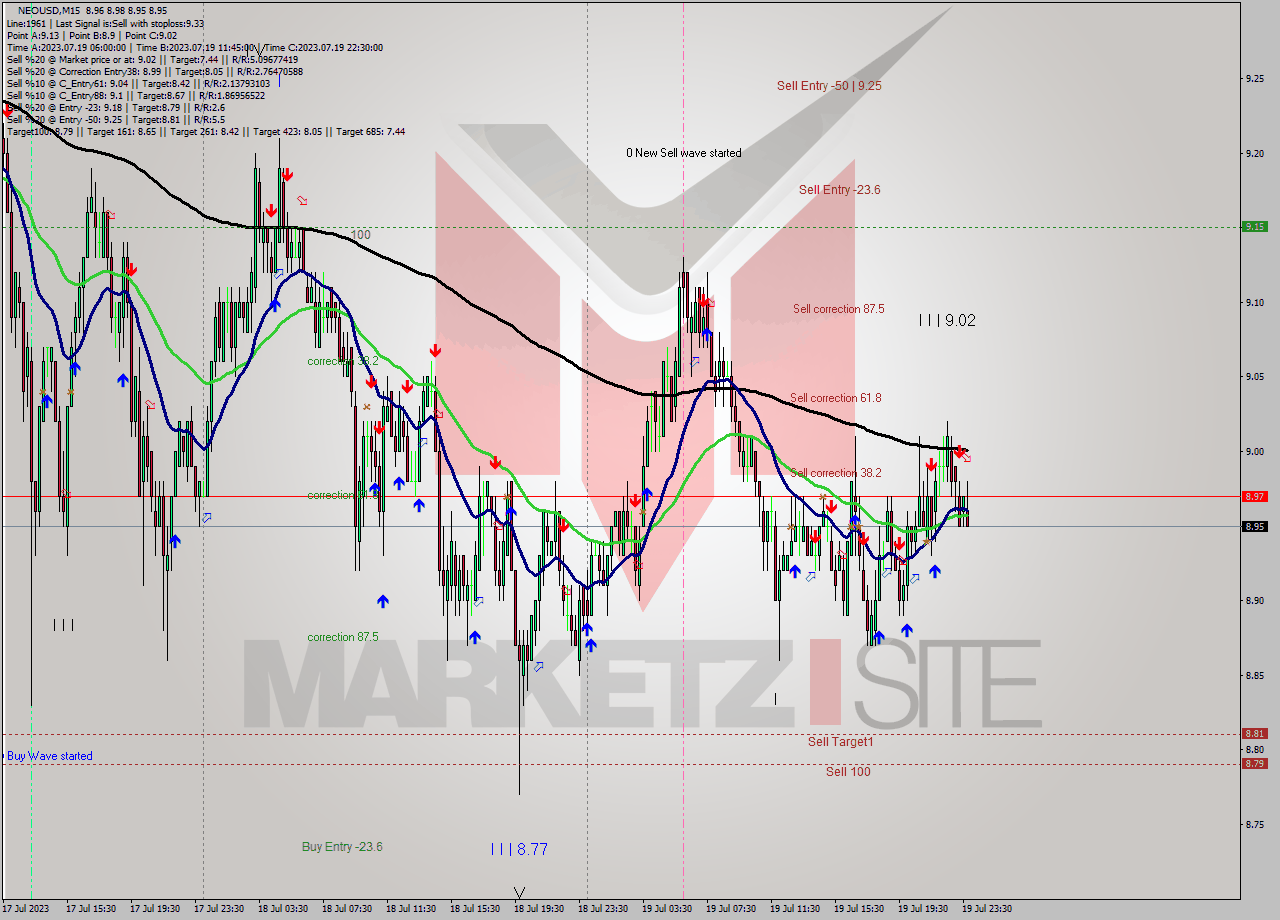Click the '19 Jul 15:30' time axis label
Image resolution: width=1280 pixels, height=920 pixels.
[859, 909]
